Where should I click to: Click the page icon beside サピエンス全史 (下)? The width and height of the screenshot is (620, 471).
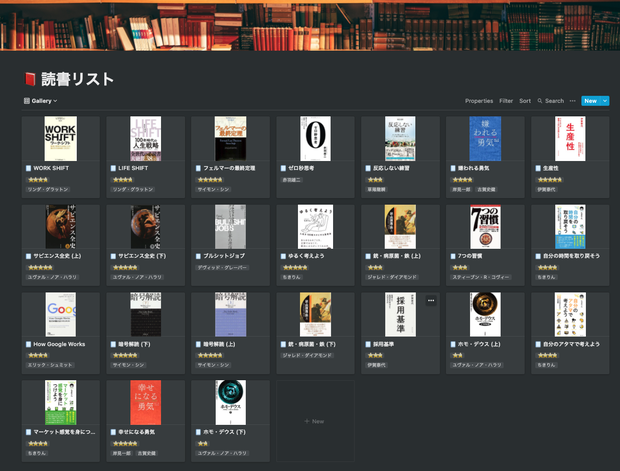pyautogui.click(x=113, y=256)
